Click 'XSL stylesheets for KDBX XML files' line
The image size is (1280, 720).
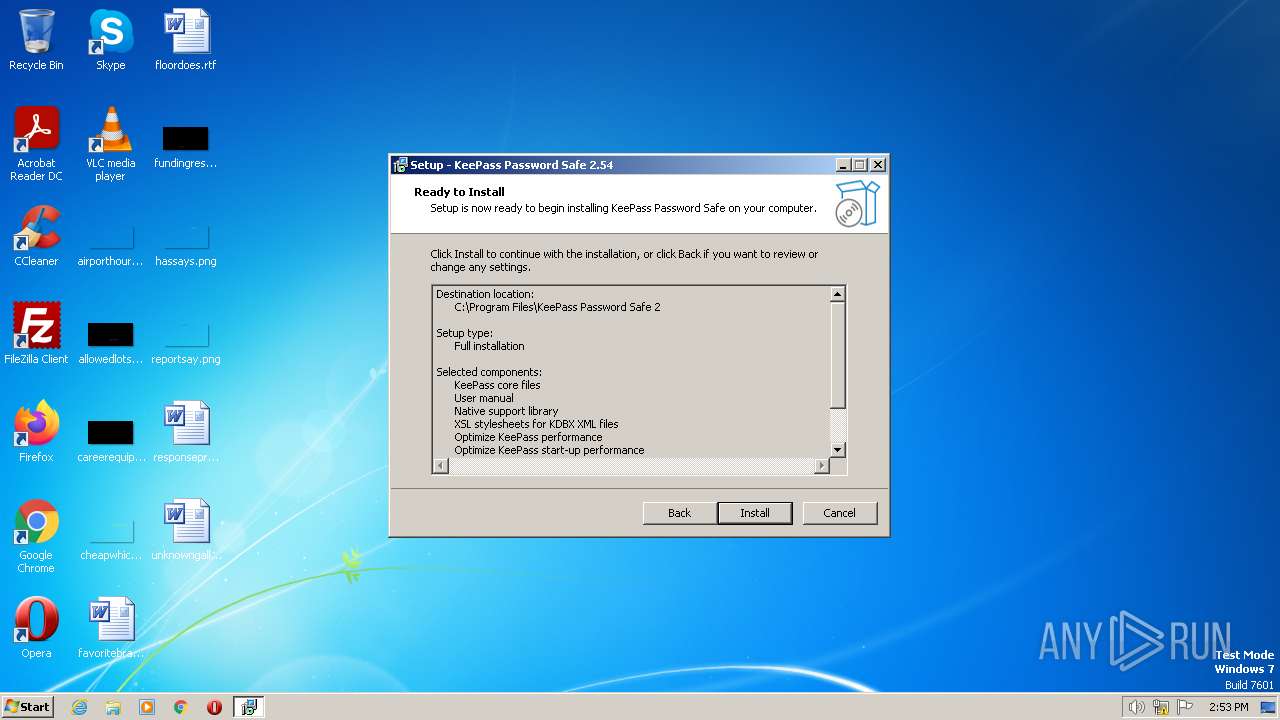(536, 424)
